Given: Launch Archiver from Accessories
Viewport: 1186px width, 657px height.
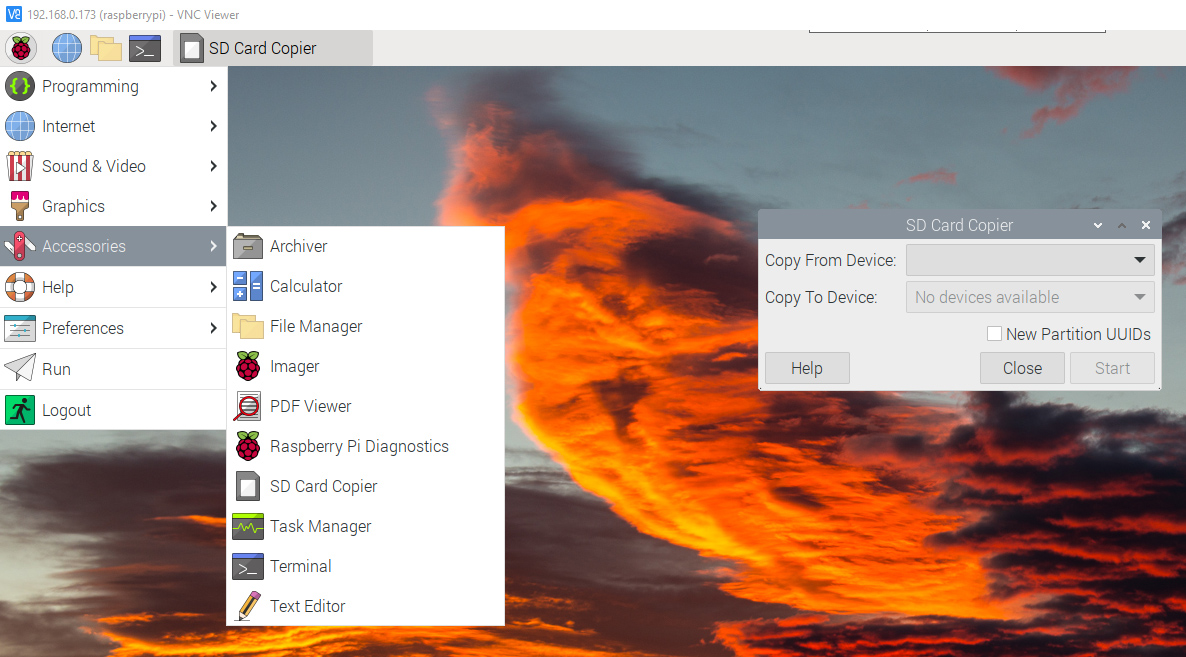Looking at the screenshot, I should coord(365,246).
